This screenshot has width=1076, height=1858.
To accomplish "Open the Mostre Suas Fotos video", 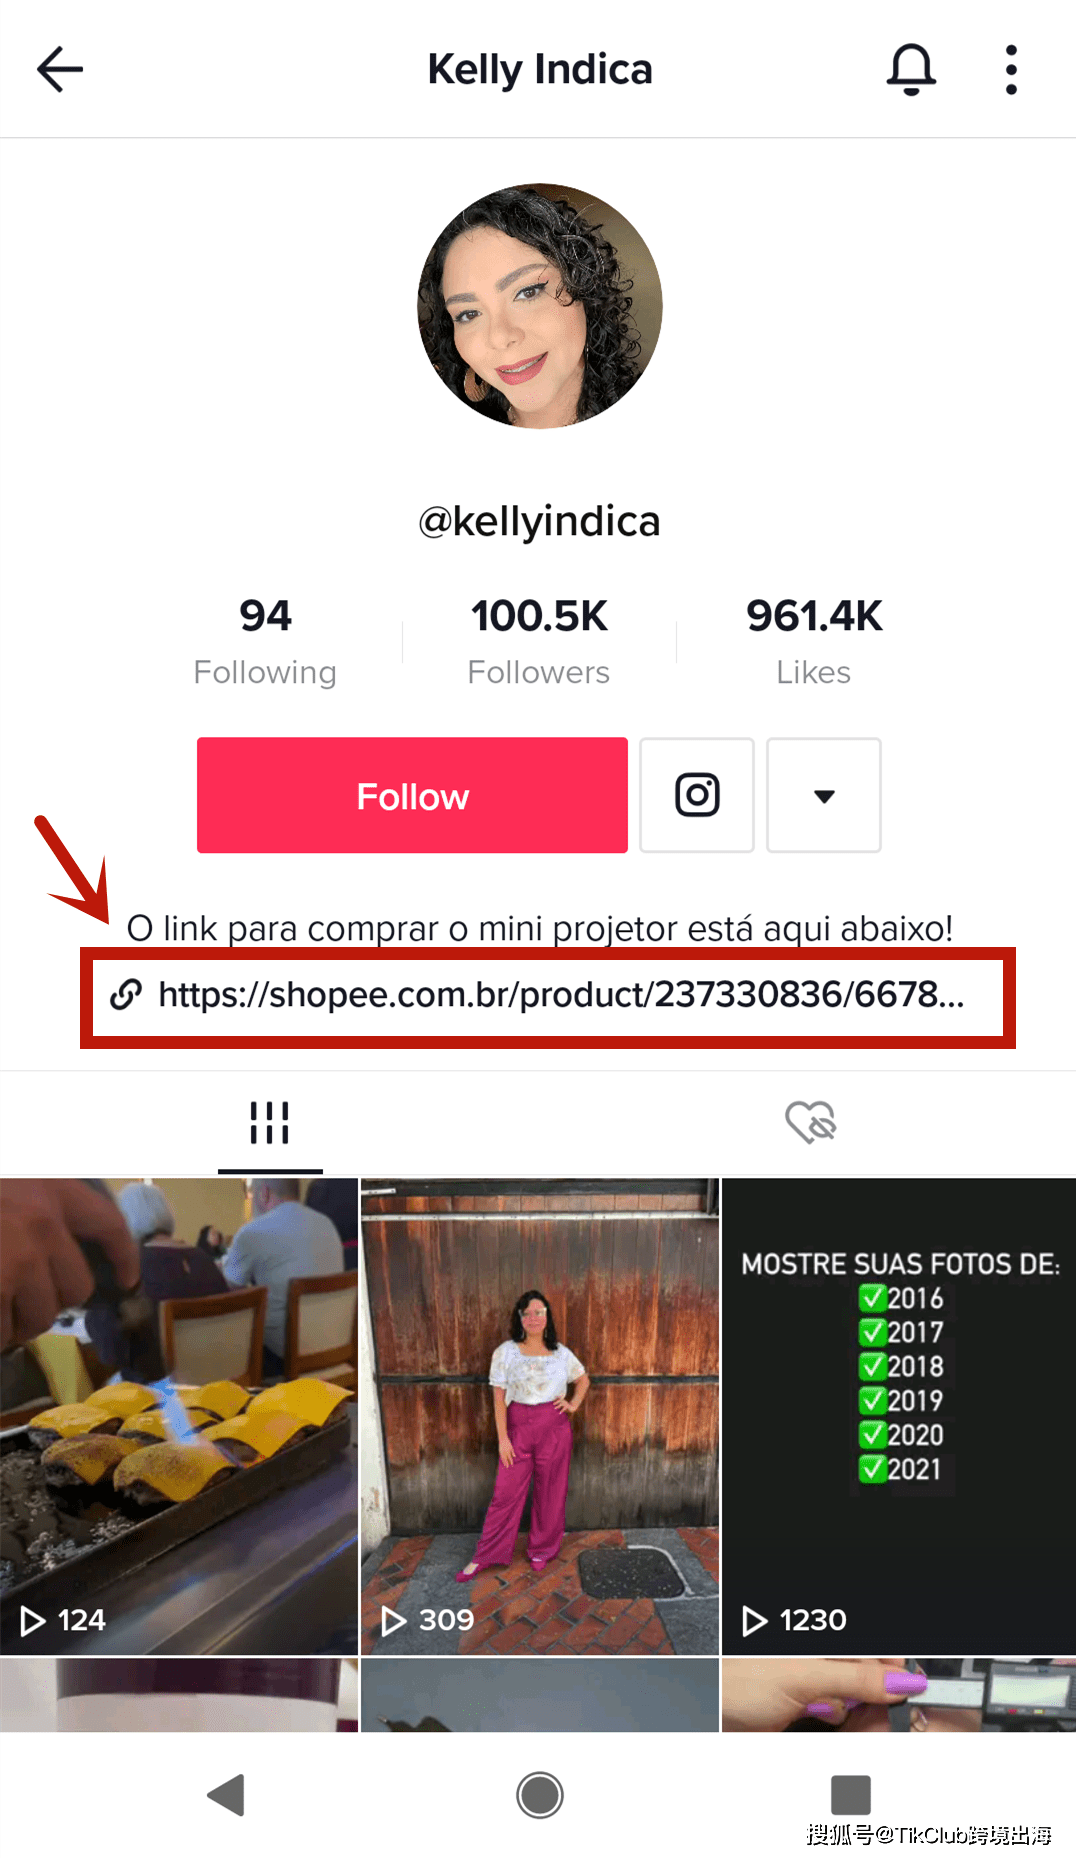I will [x=899, y=1416].
